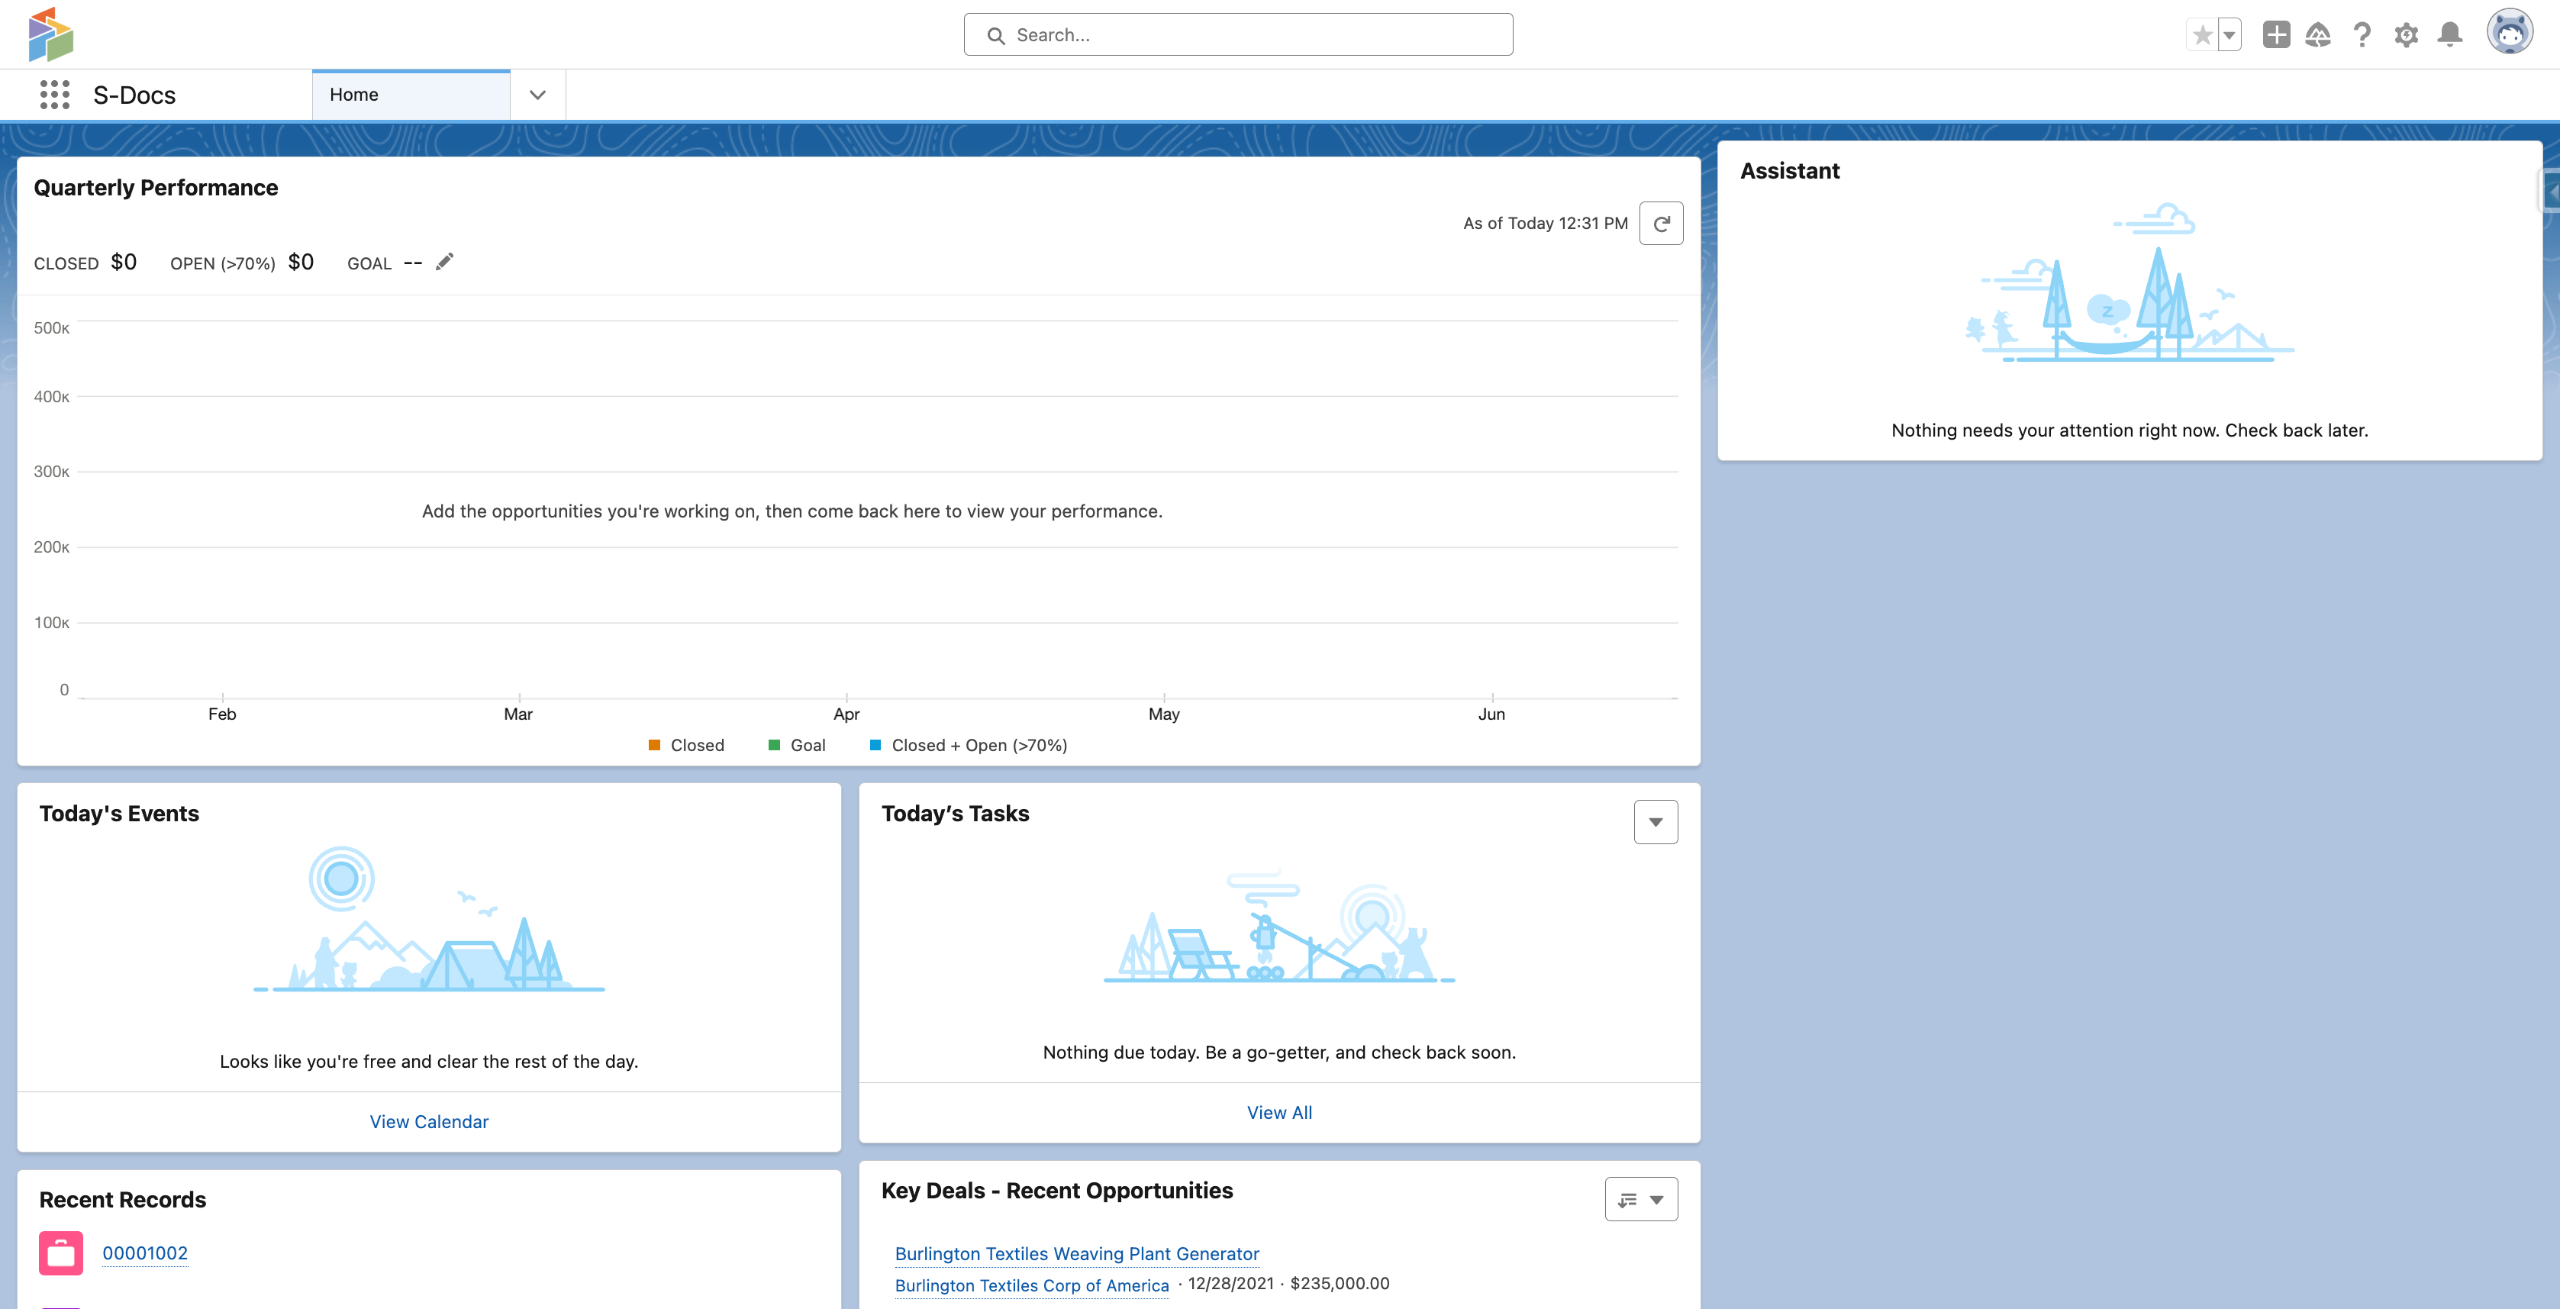Expand the favorites list dropdown arrow
This screenshot has height=1309, width=2560.
pos(2229,35)
